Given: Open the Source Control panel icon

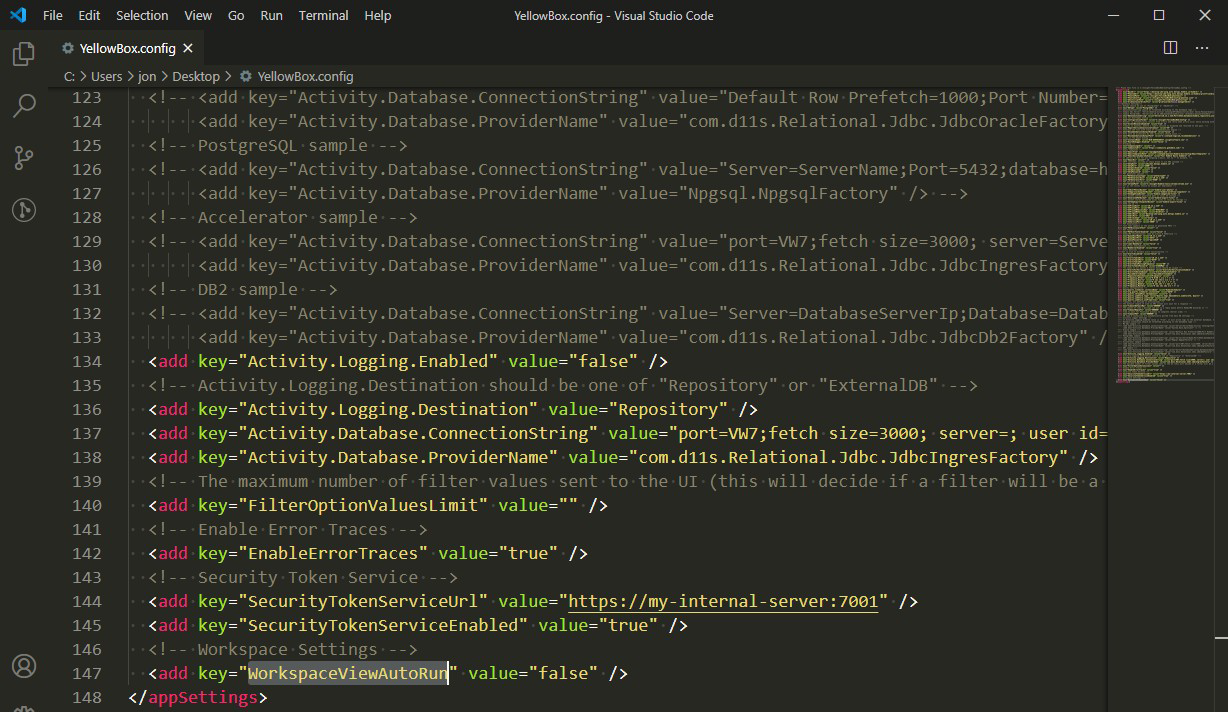Looking at the screenshot, I should 23,158.
